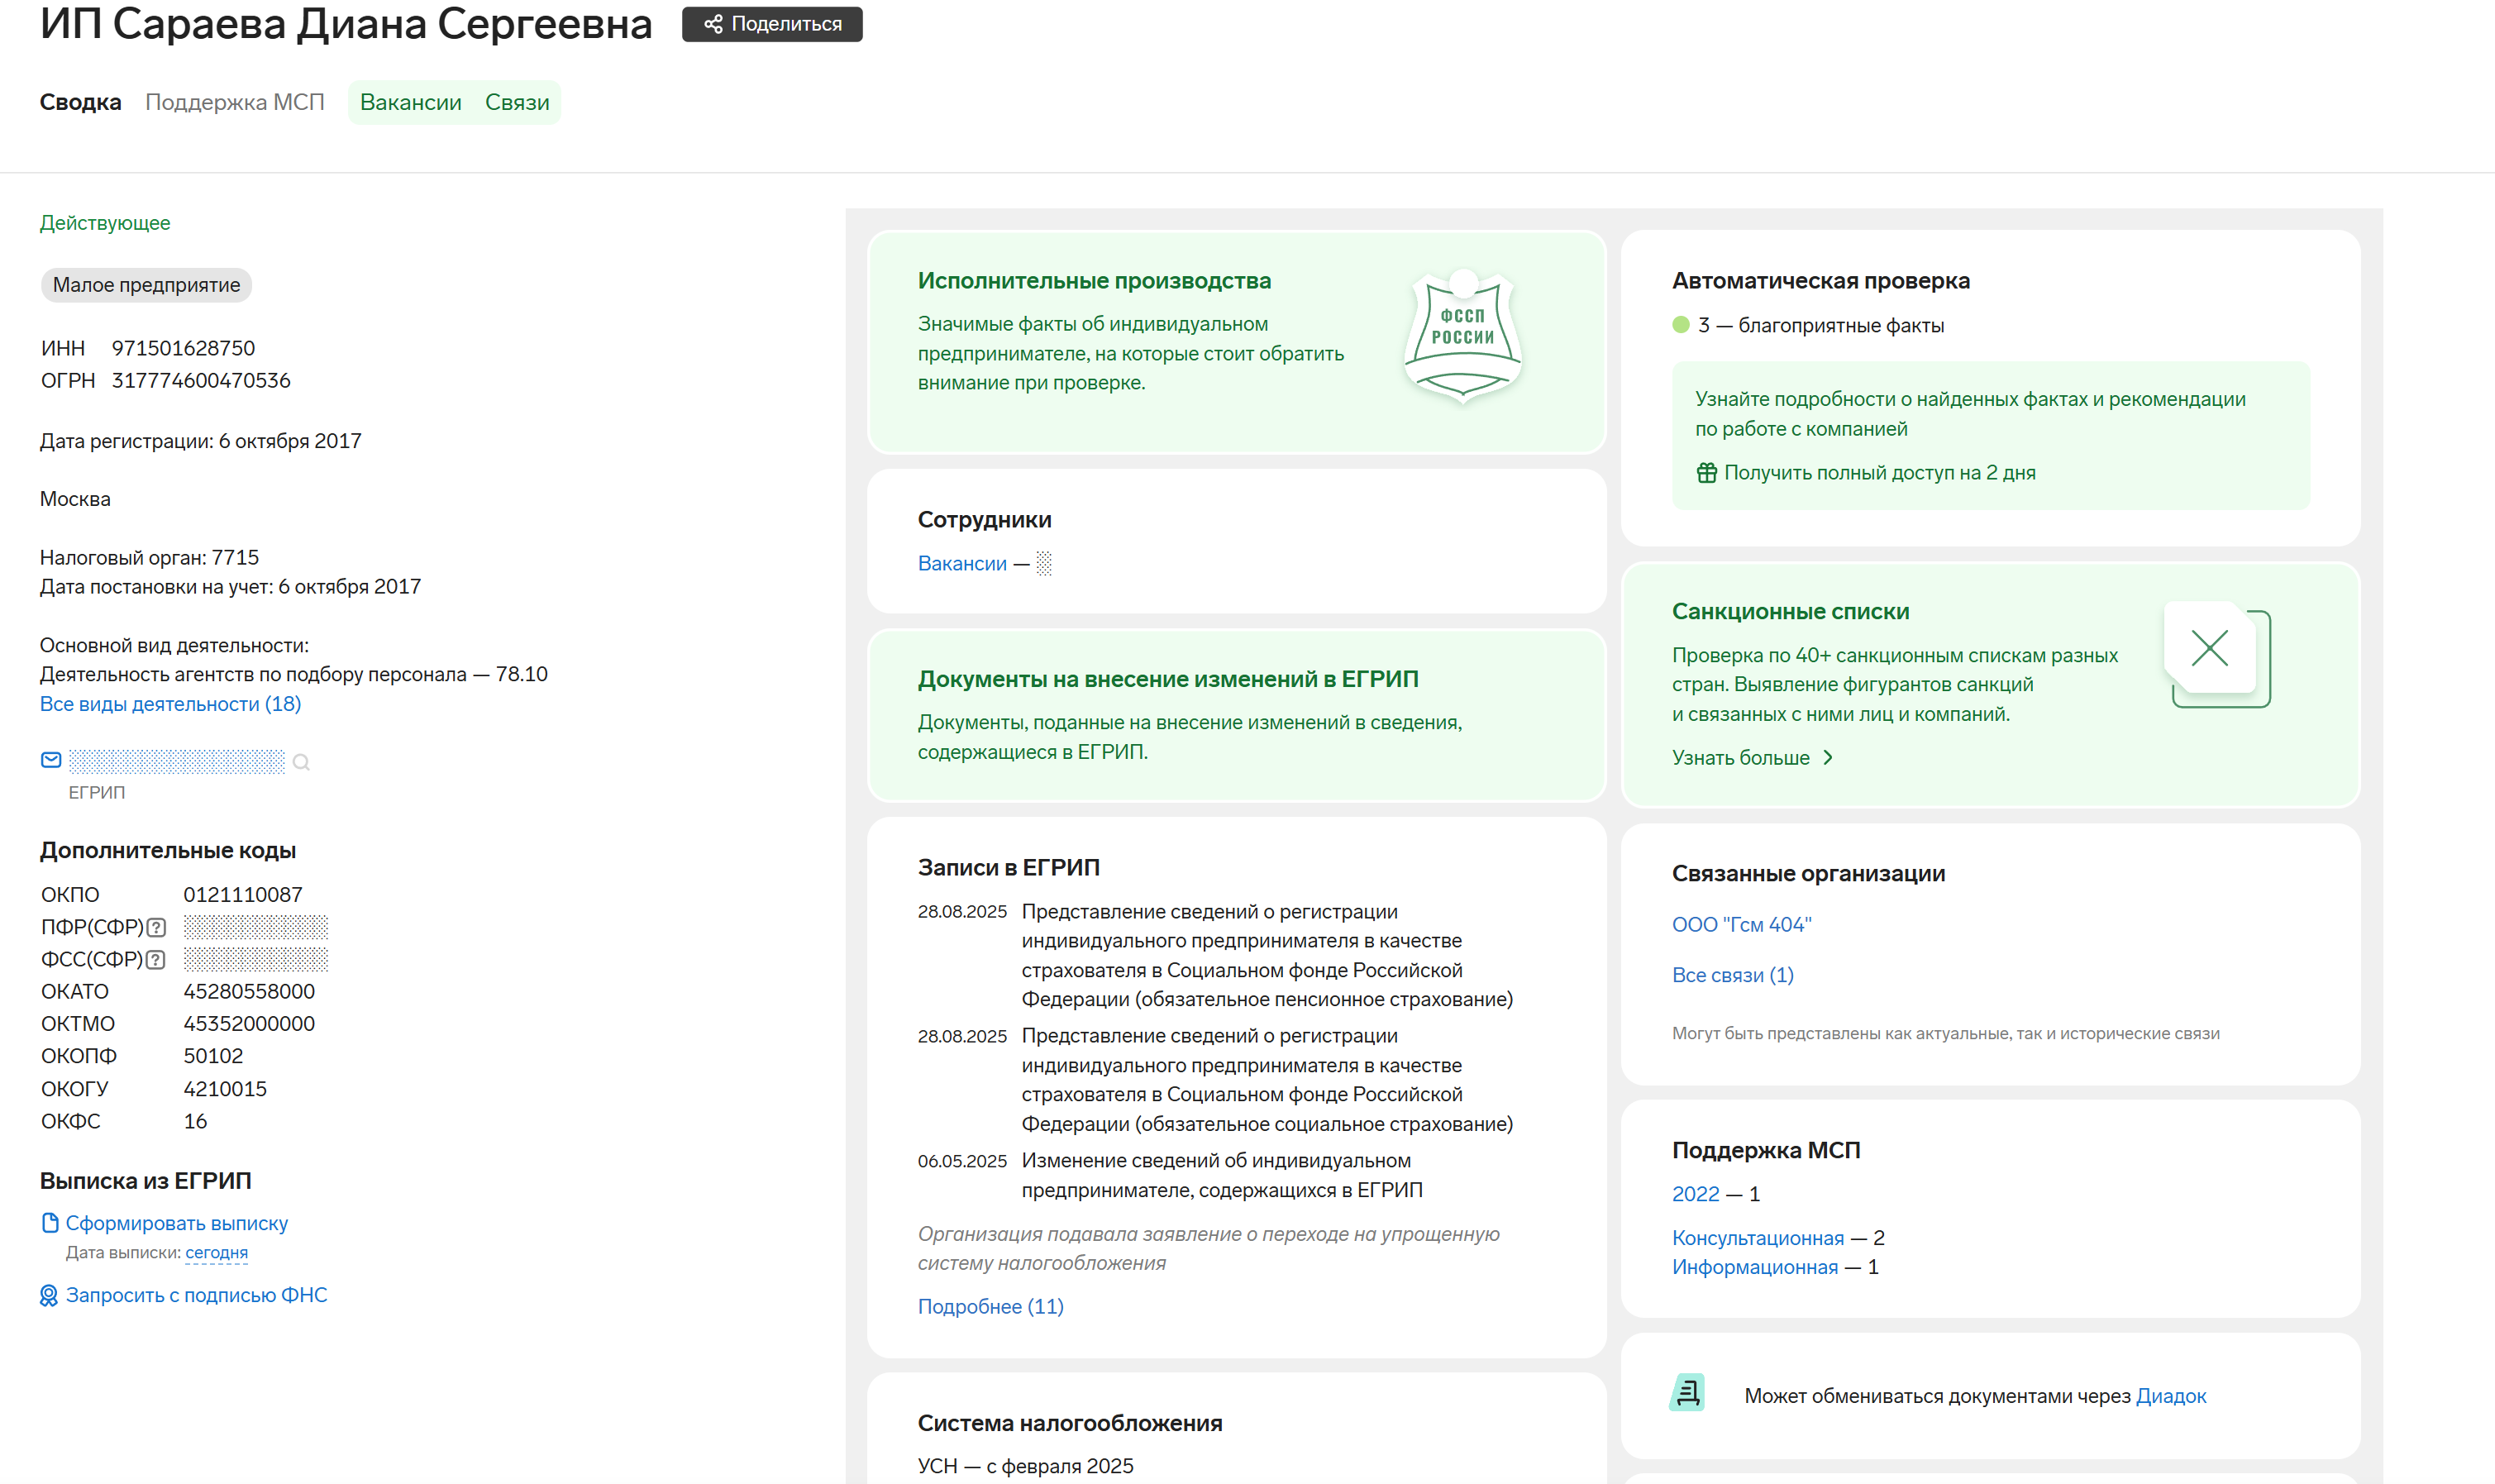Screen dimensions: 2495x1484
Task: Click the magnifier icon beside the hidden email
Action: click(x=301, y=763)
